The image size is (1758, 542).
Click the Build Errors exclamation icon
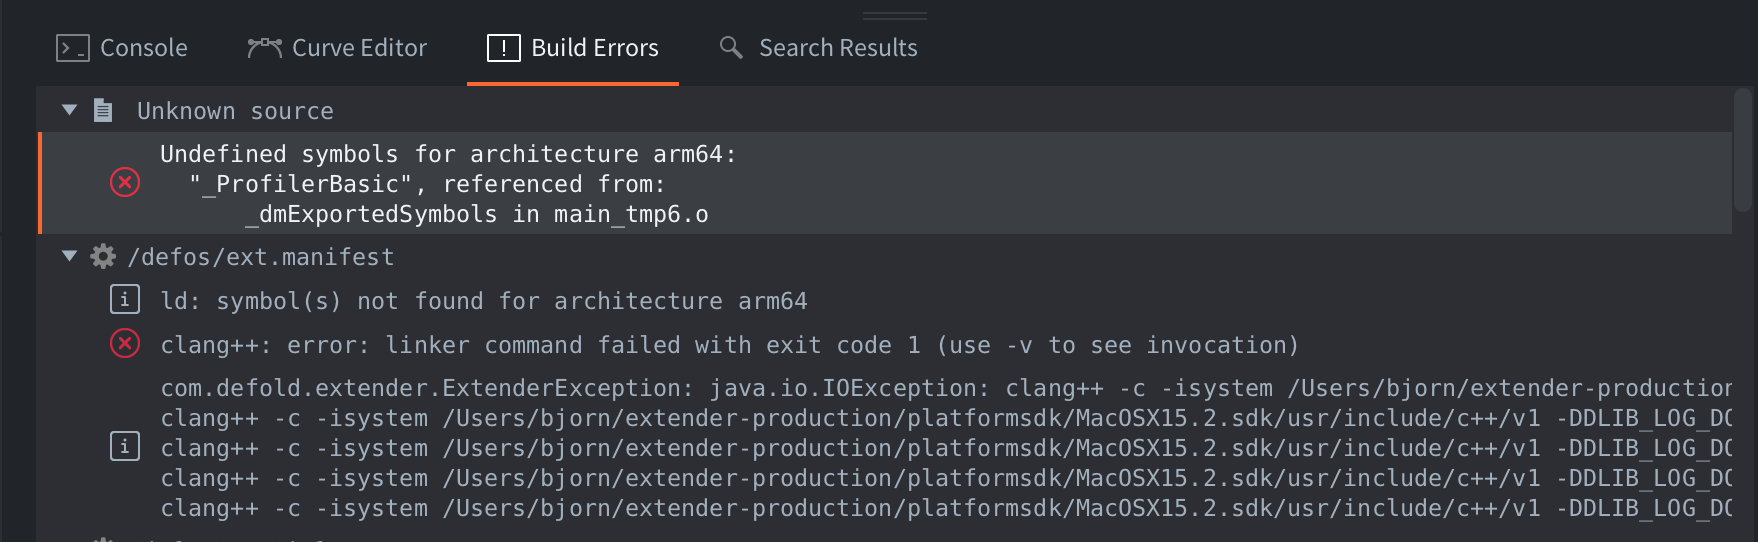point(504,48)
